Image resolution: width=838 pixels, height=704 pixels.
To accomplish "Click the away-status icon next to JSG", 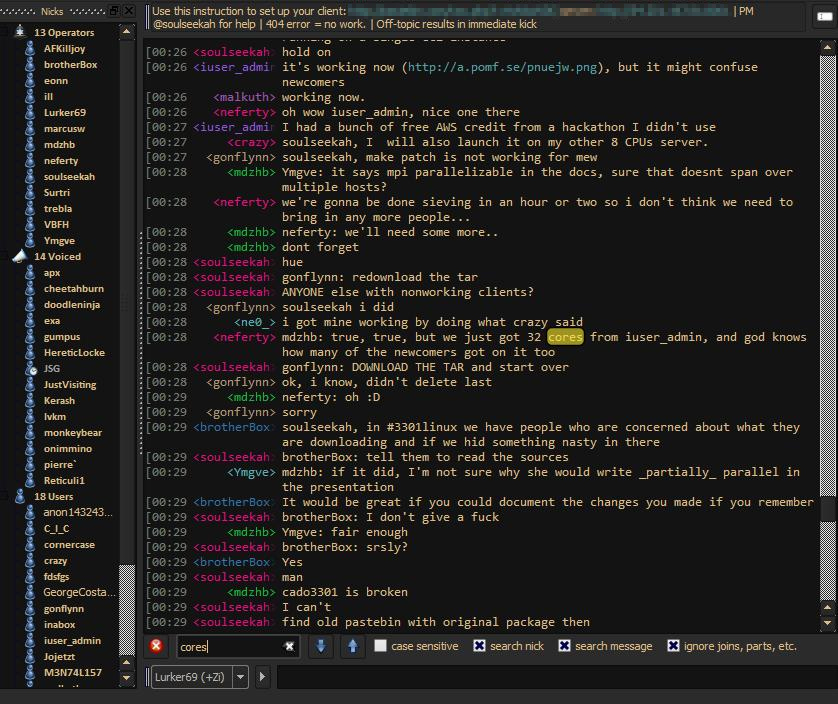I will 31,369.
